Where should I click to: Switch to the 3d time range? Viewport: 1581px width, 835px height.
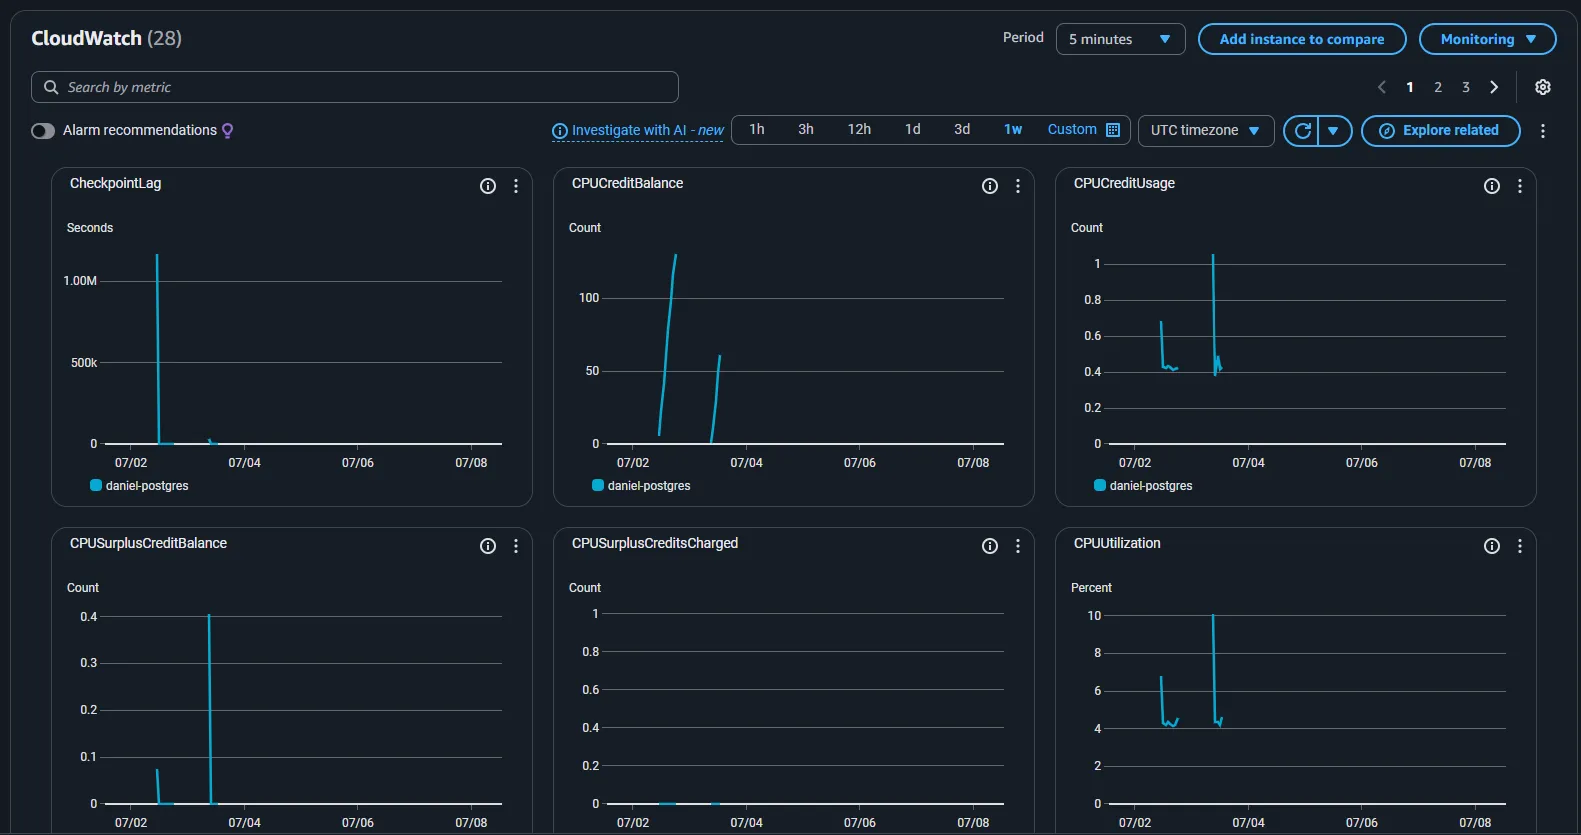coord(962,130)
